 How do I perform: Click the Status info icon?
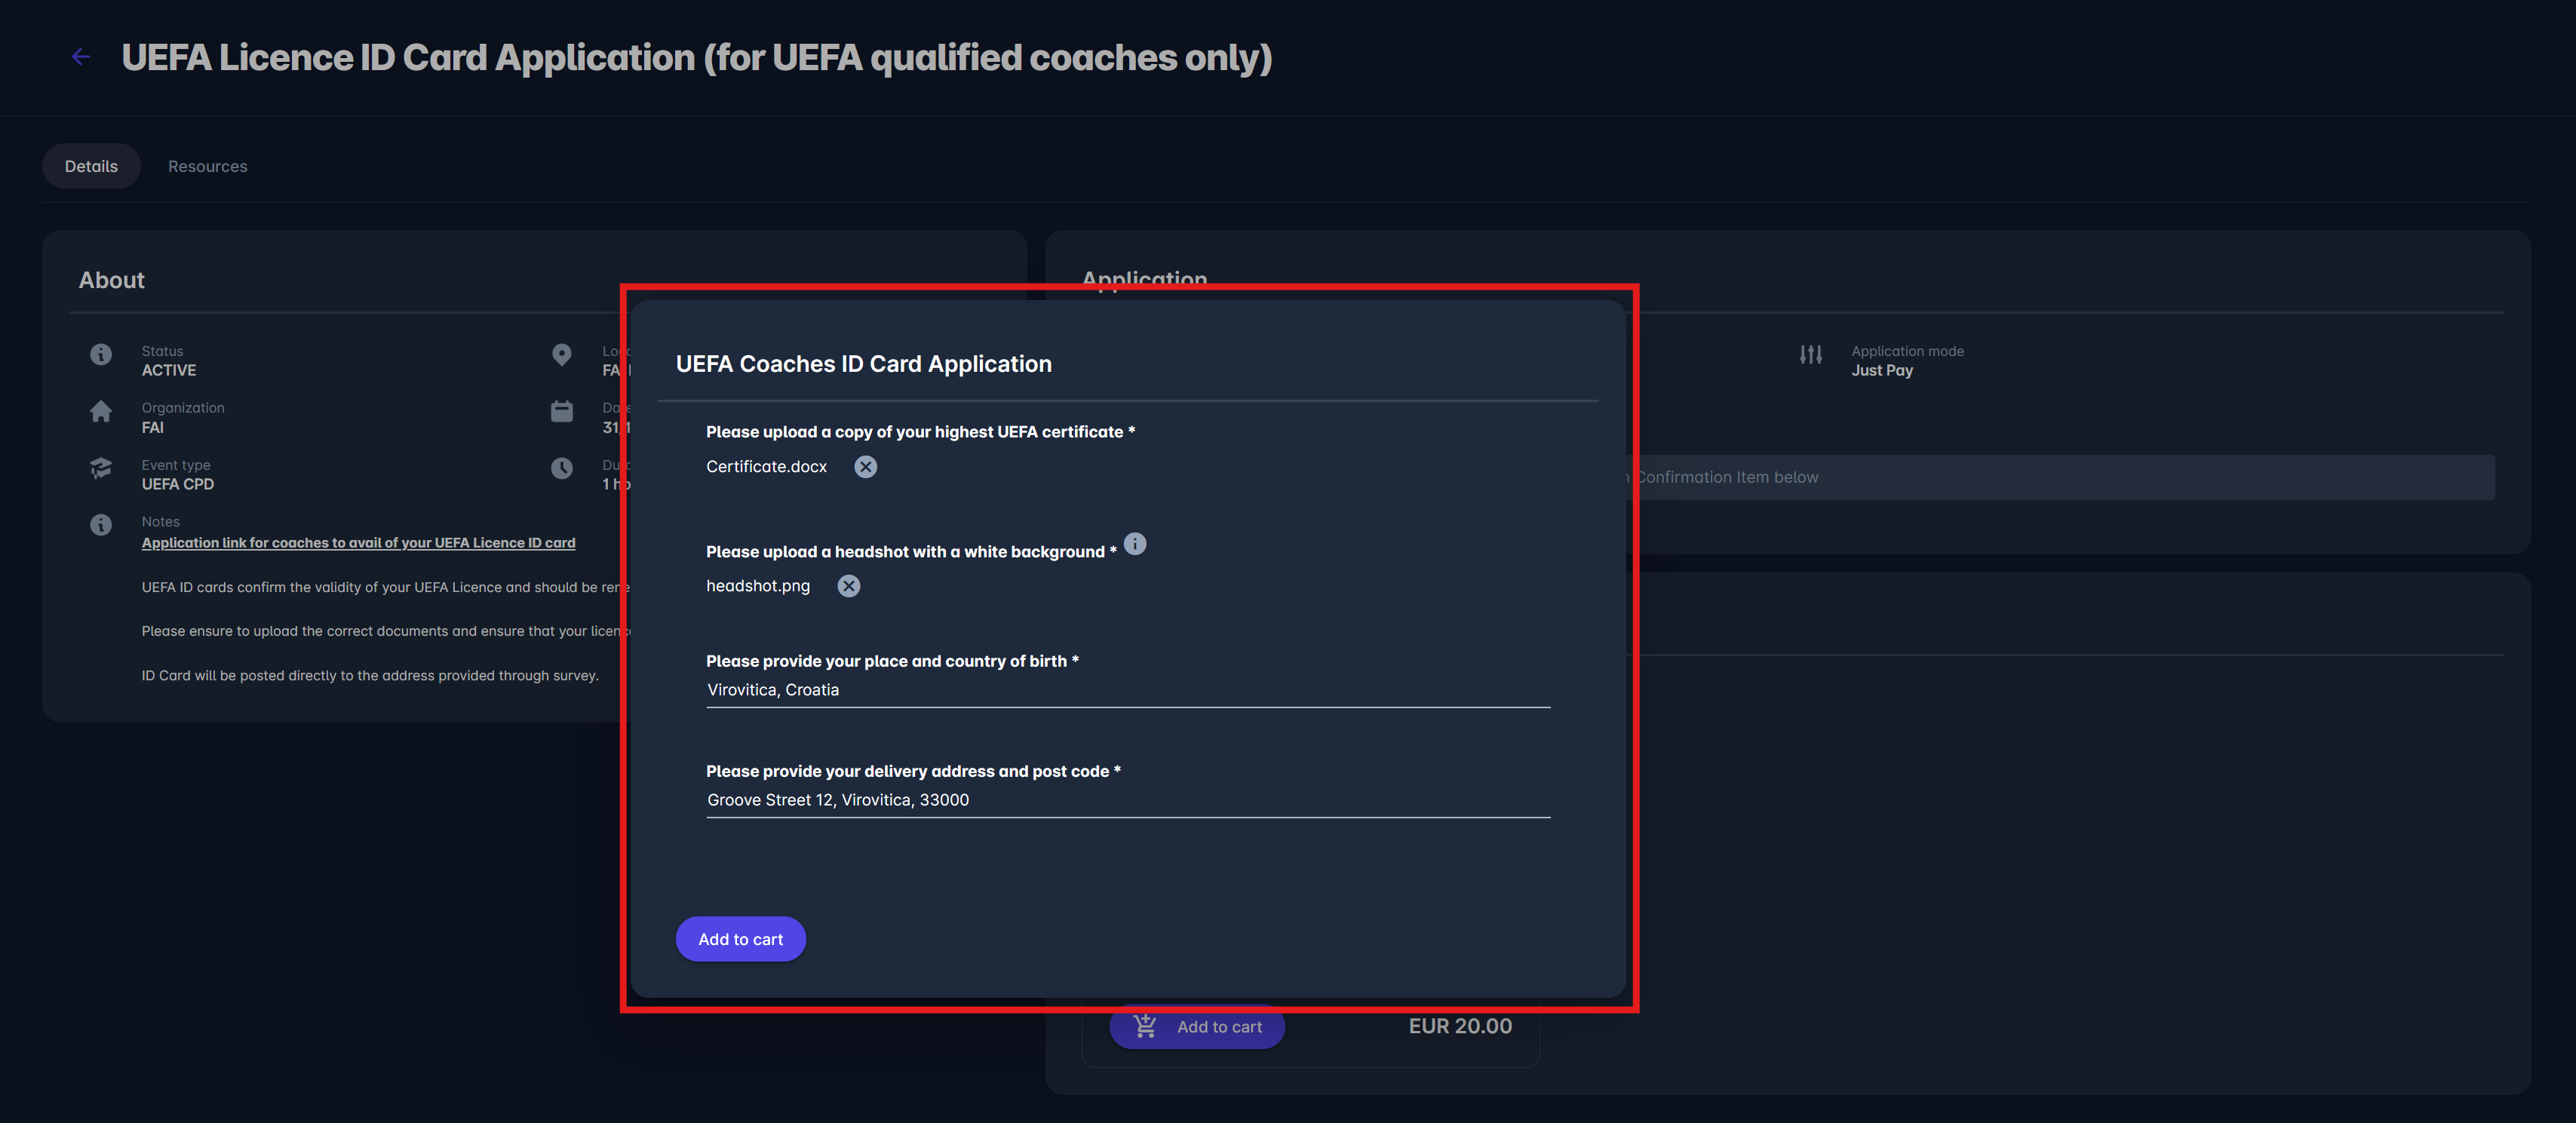(101, 354)
